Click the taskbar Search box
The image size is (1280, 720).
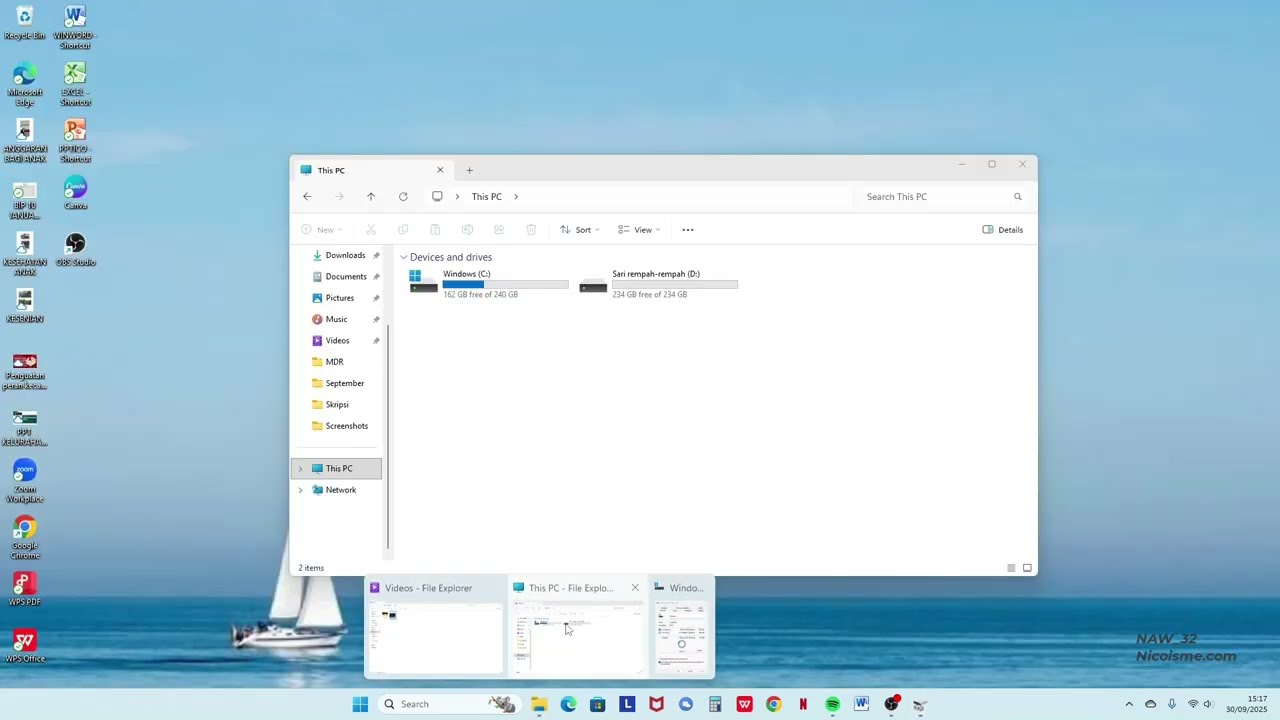pyautogui.click(x=448, y=704)
